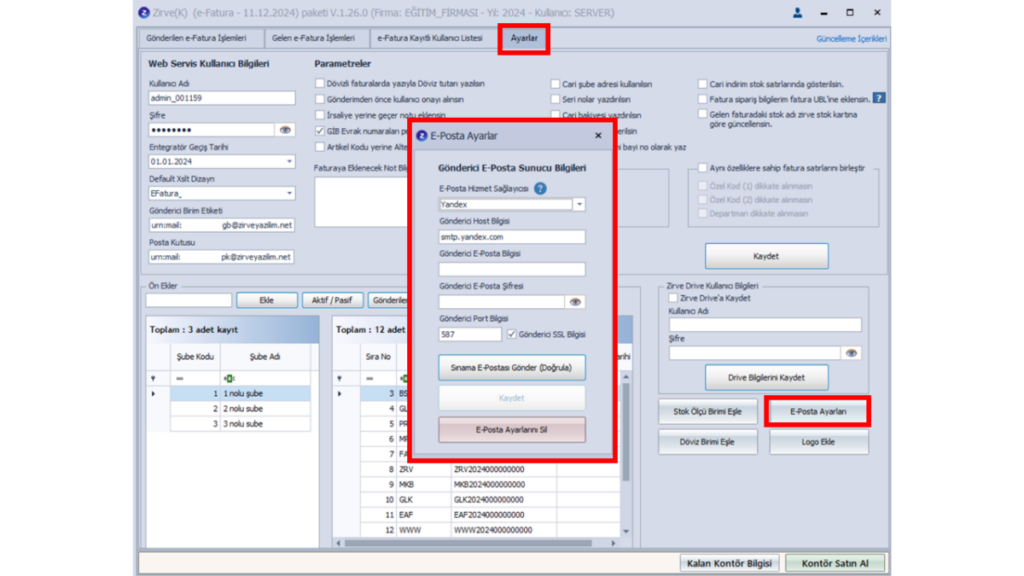Check Gönderimden önce kullanıcı onayı alınsın
The width and height of the screenshot is (1024, 576).
[320, 99]
